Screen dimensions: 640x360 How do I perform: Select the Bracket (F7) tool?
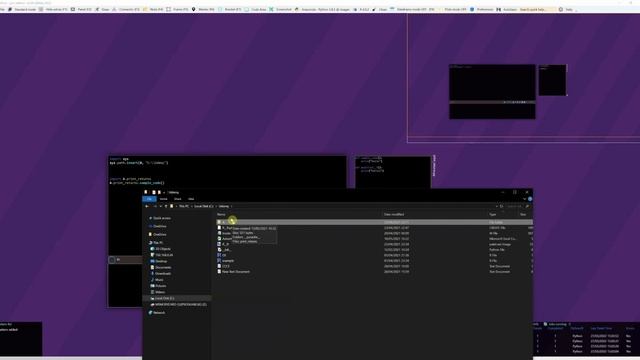(230, 9)
